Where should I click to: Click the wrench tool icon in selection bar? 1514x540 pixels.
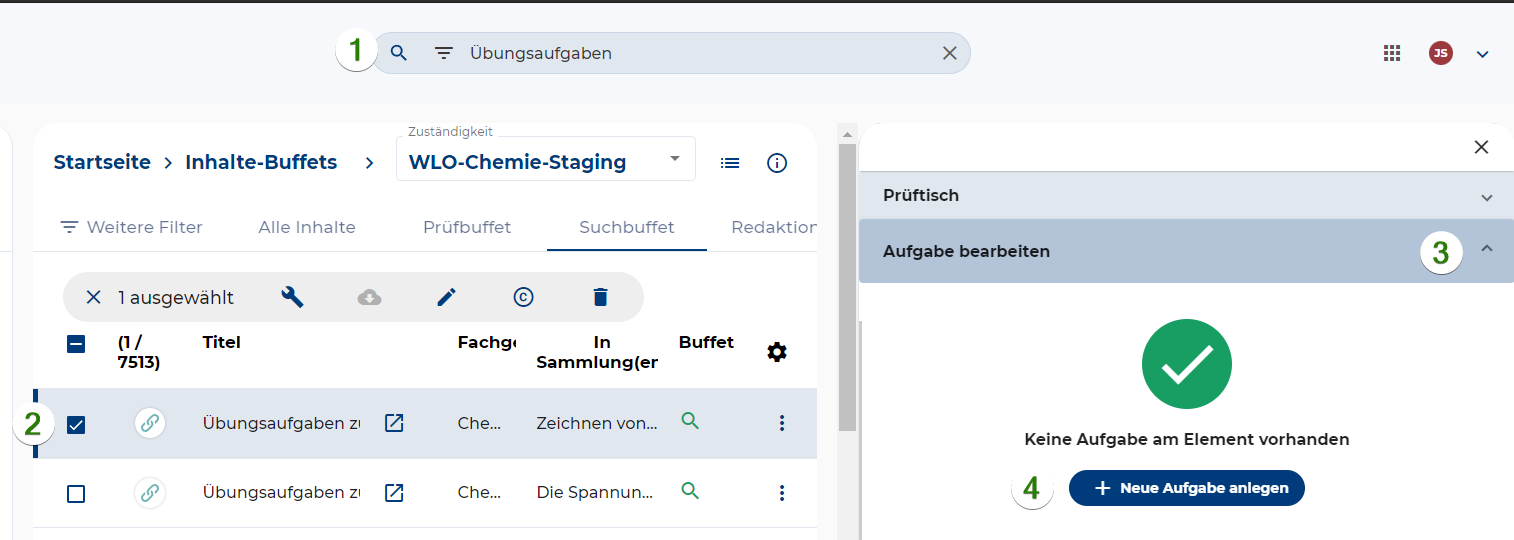[x=292, y=297]
